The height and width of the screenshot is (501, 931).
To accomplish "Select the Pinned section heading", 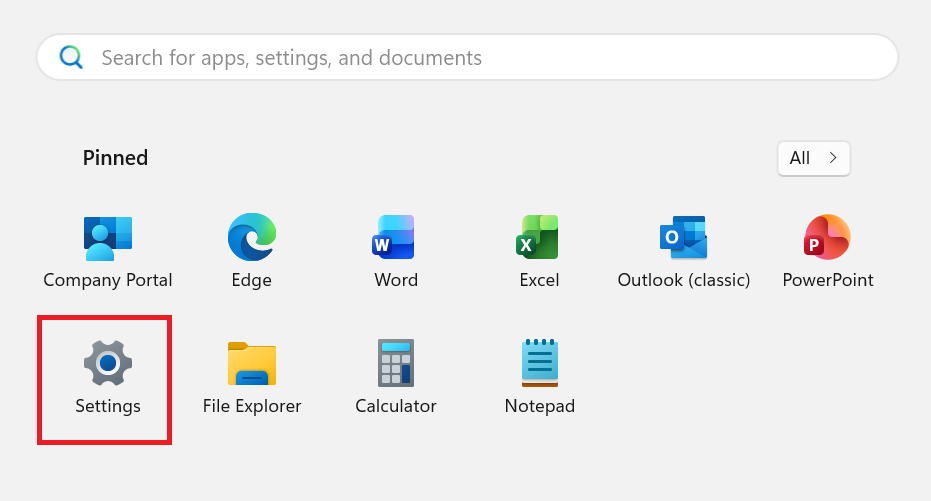I will [x=115, y=158].
